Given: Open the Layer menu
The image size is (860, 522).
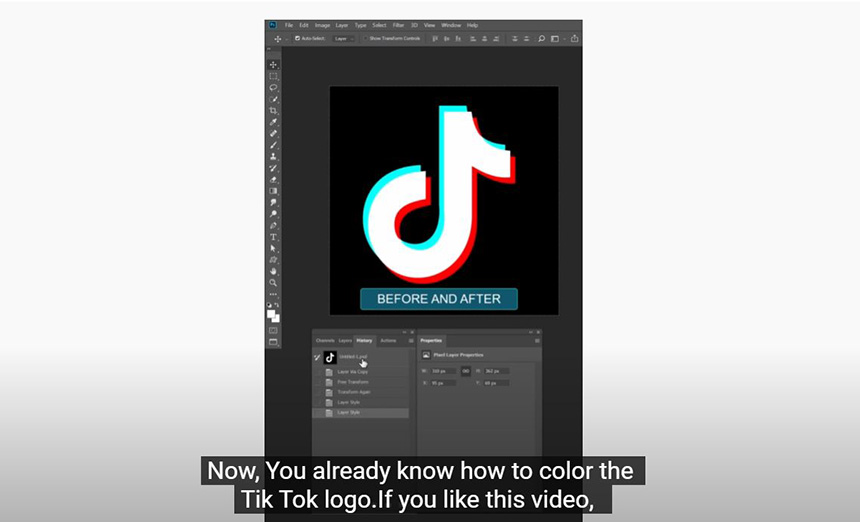Looking at the screenshot, I should tap(342, 25).
